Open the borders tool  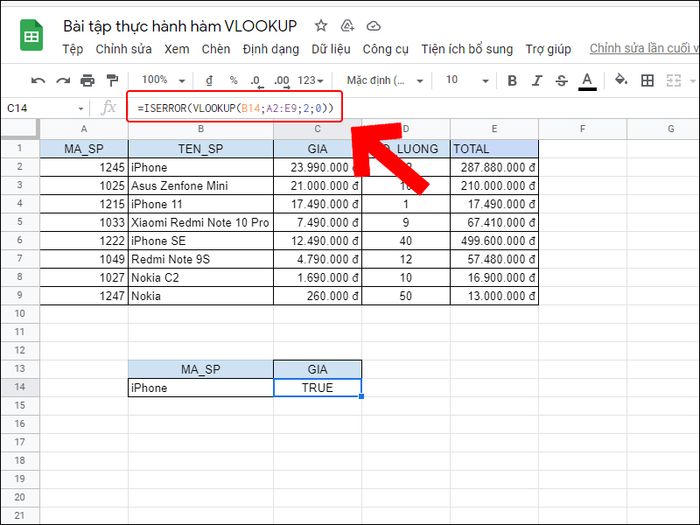647,80
